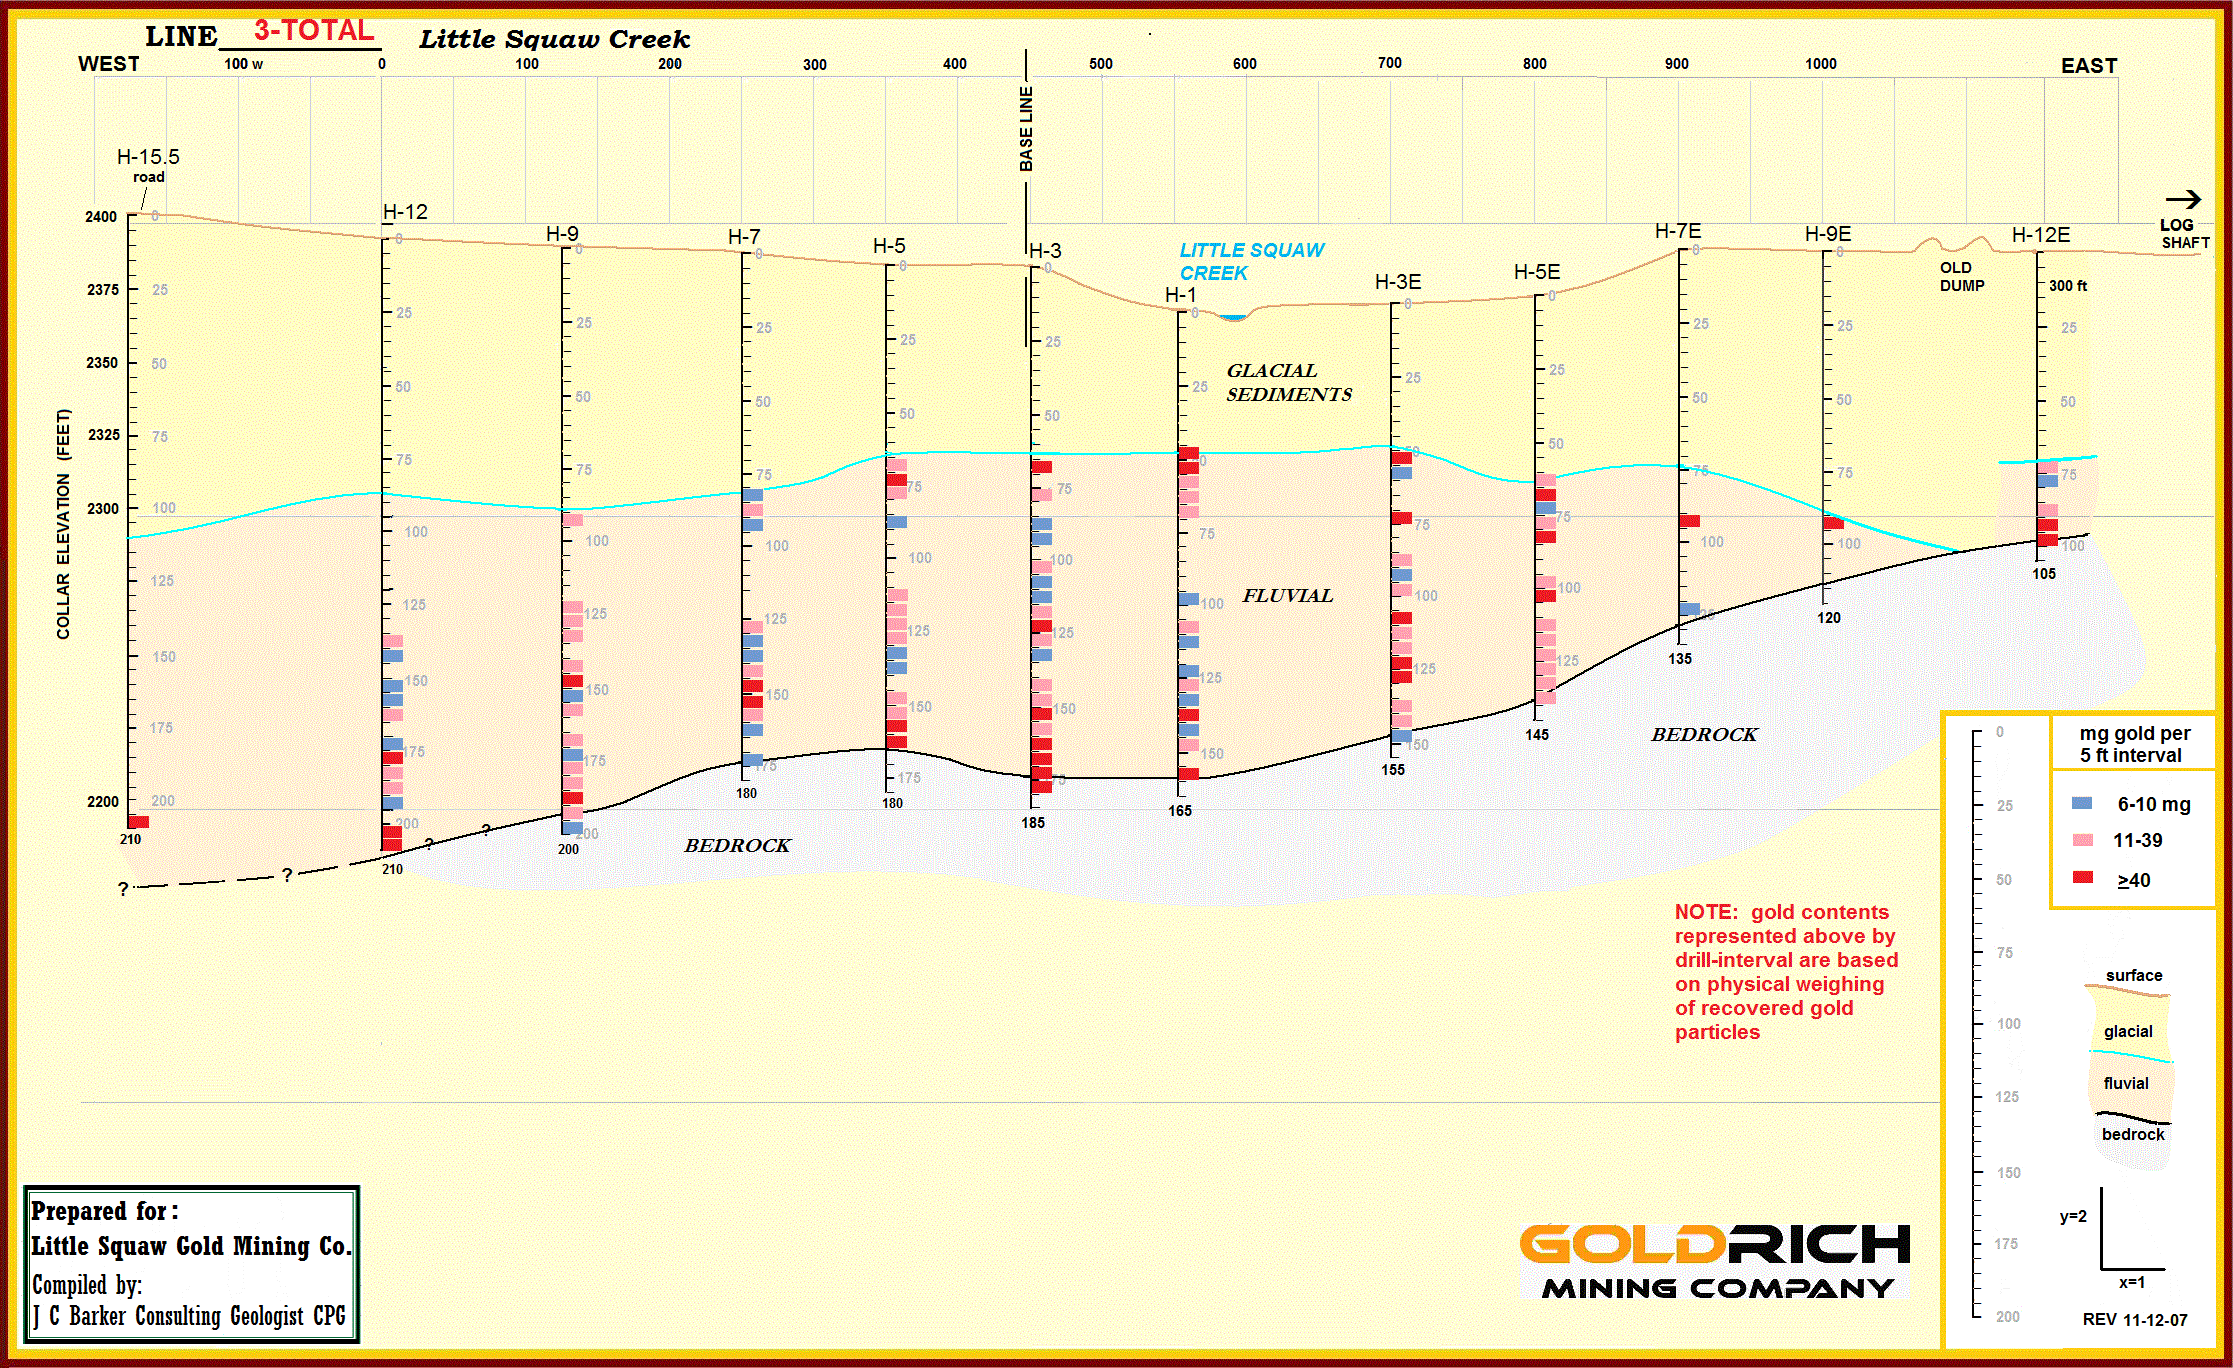Screen dimensions: 2233x1368
Task: Click the road label under H-15.5
Action: (149, 177)
